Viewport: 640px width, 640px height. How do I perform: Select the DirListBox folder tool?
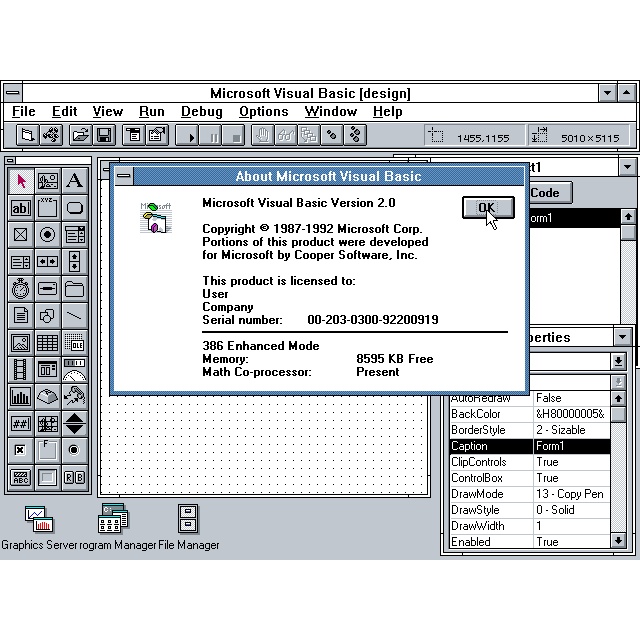pos(75,289)
